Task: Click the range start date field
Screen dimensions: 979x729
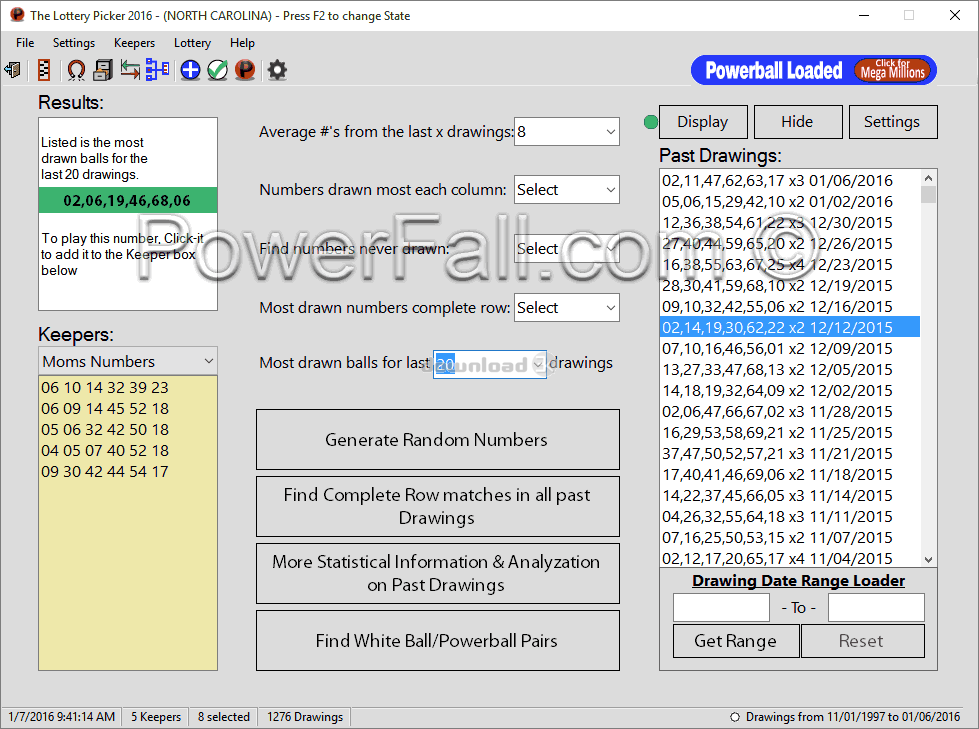Action: (x=721, y=607)
